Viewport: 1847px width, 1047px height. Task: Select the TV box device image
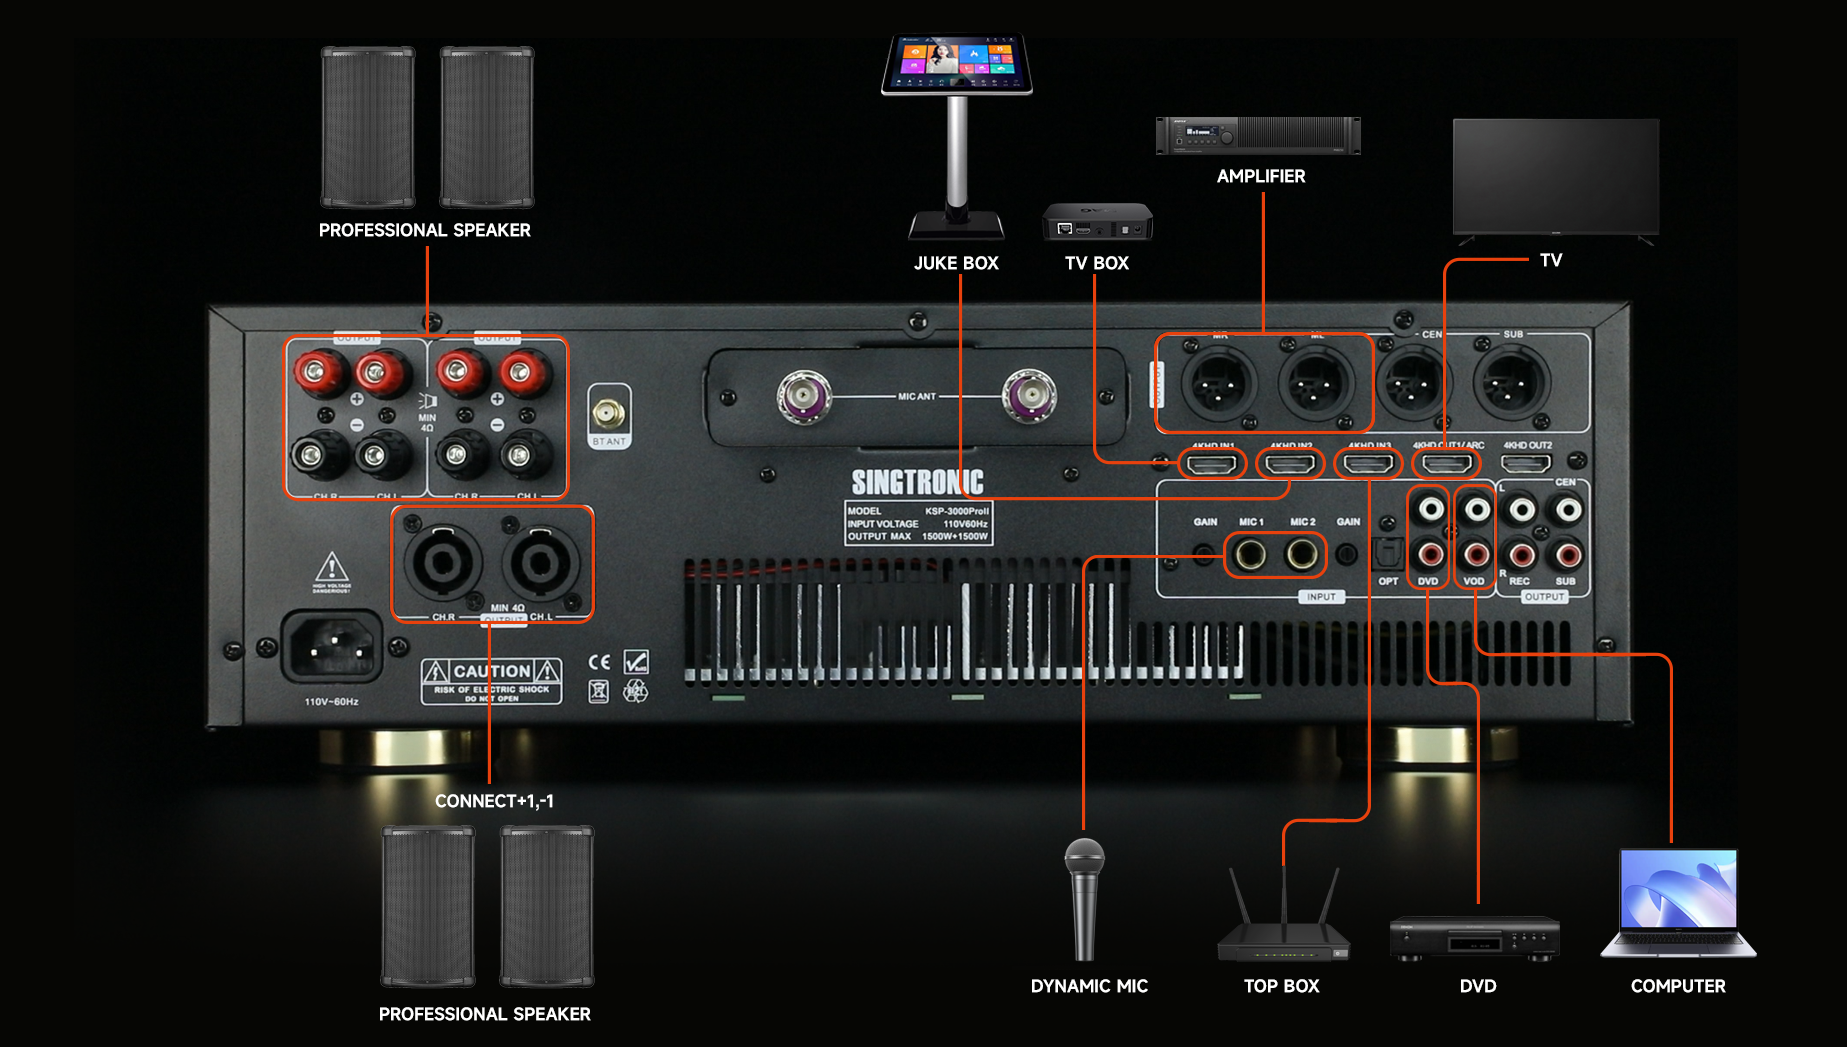click(1098, 221)
